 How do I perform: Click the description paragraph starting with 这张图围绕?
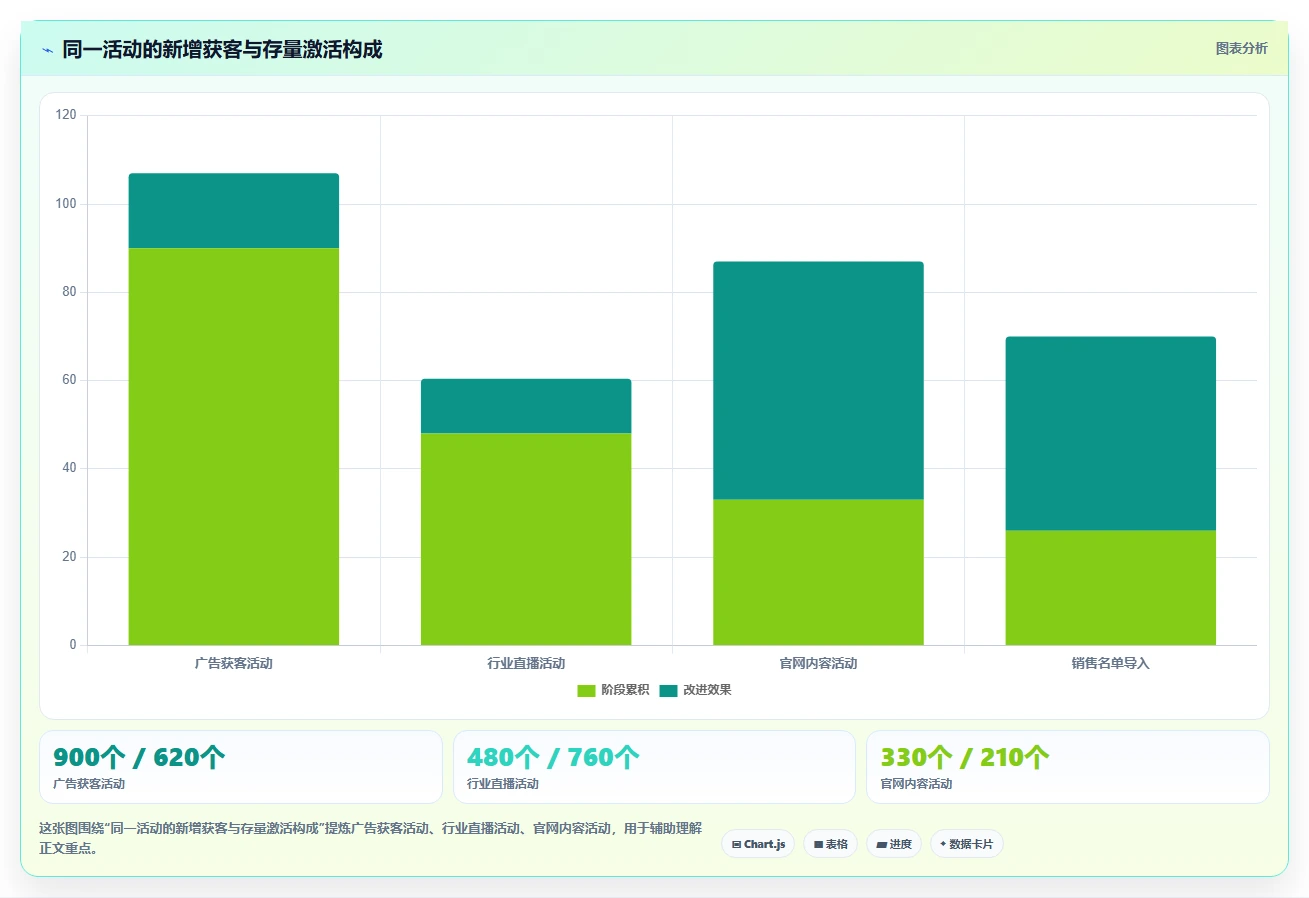pyautogui.click(x=370, y=839)
